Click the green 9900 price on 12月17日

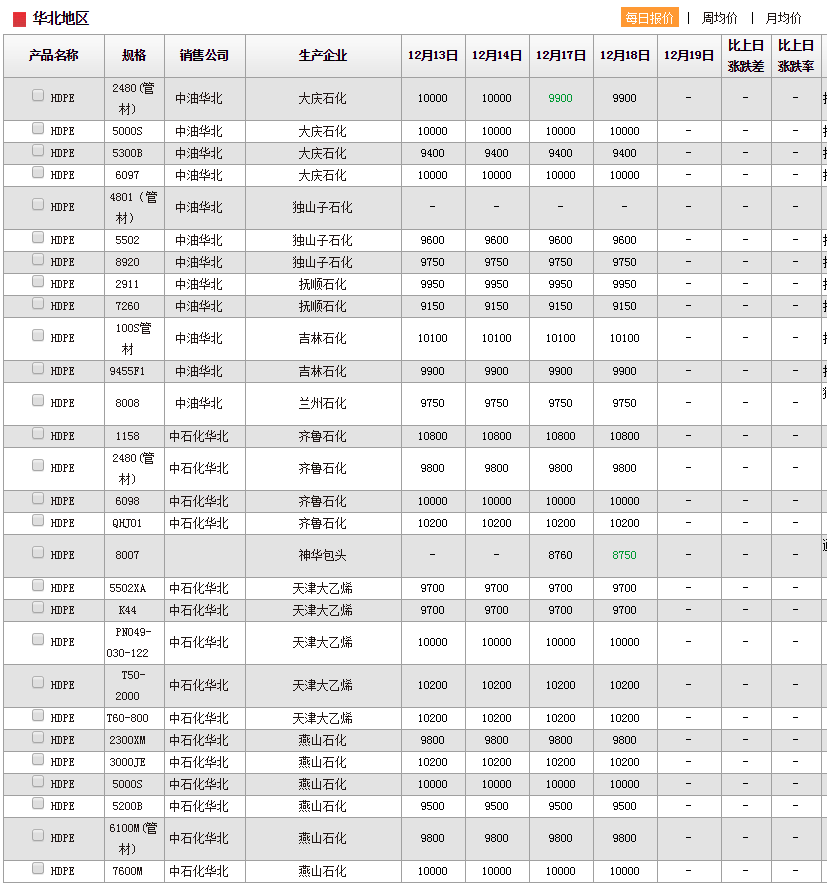tap(560, 99)
